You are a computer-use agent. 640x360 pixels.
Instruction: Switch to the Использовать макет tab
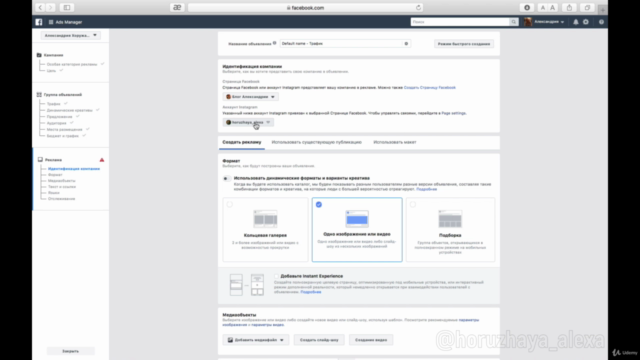click(395, 142)
